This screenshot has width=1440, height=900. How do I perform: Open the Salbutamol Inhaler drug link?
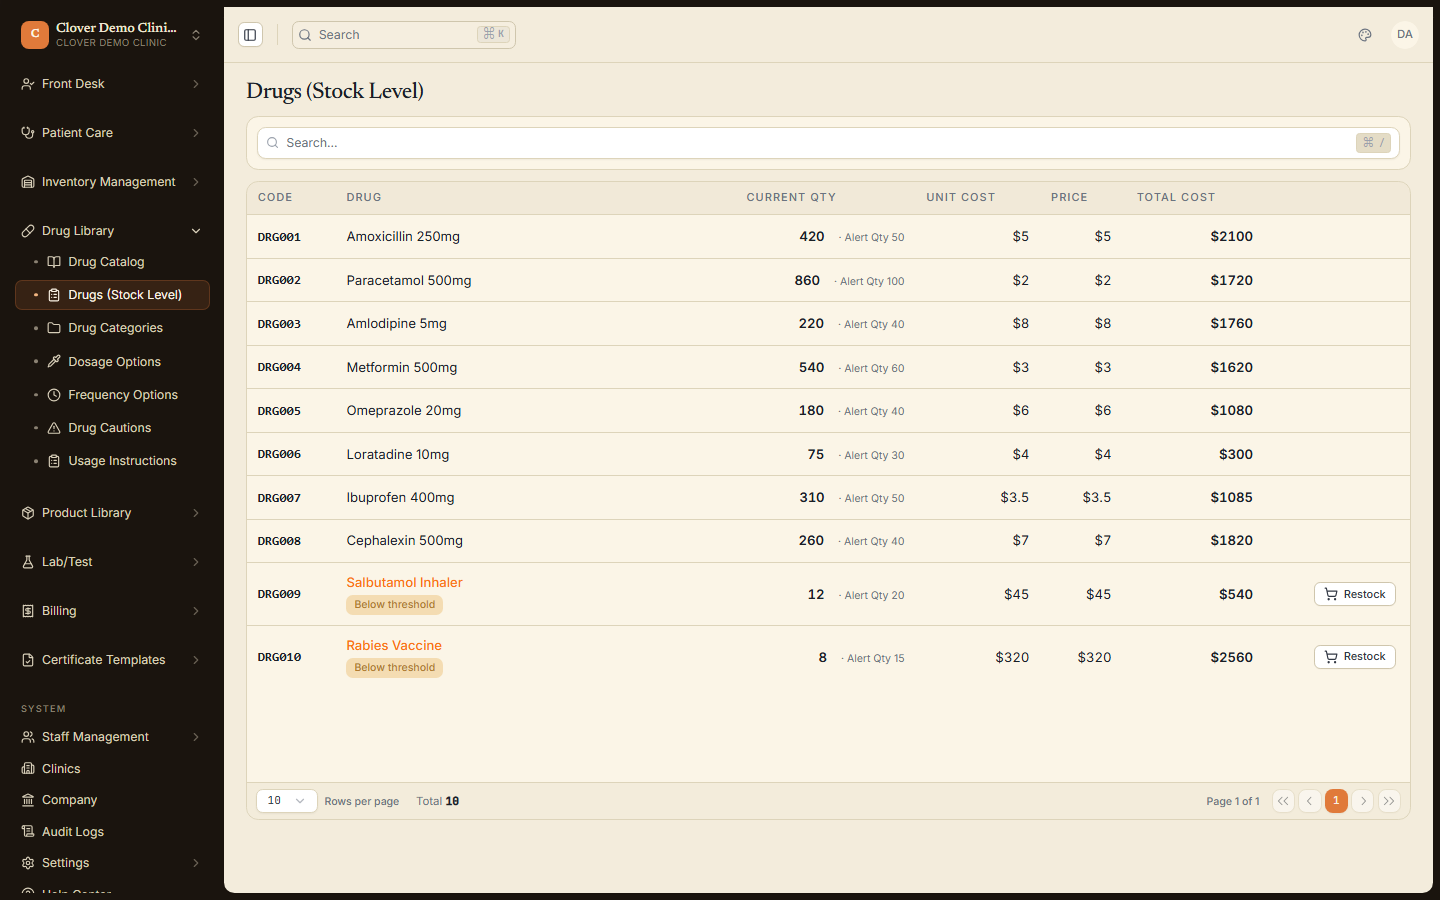pos(404,582)
